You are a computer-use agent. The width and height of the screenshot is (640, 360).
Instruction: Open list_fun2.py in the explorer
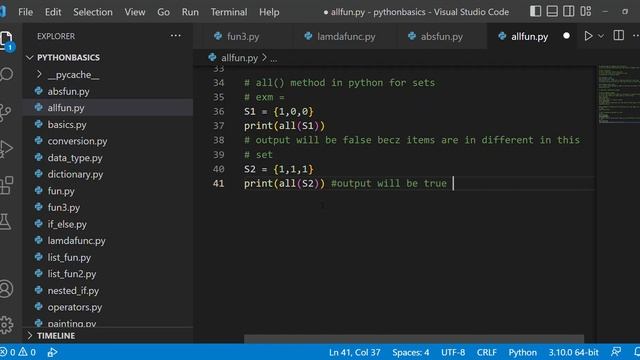coord(71,274)
